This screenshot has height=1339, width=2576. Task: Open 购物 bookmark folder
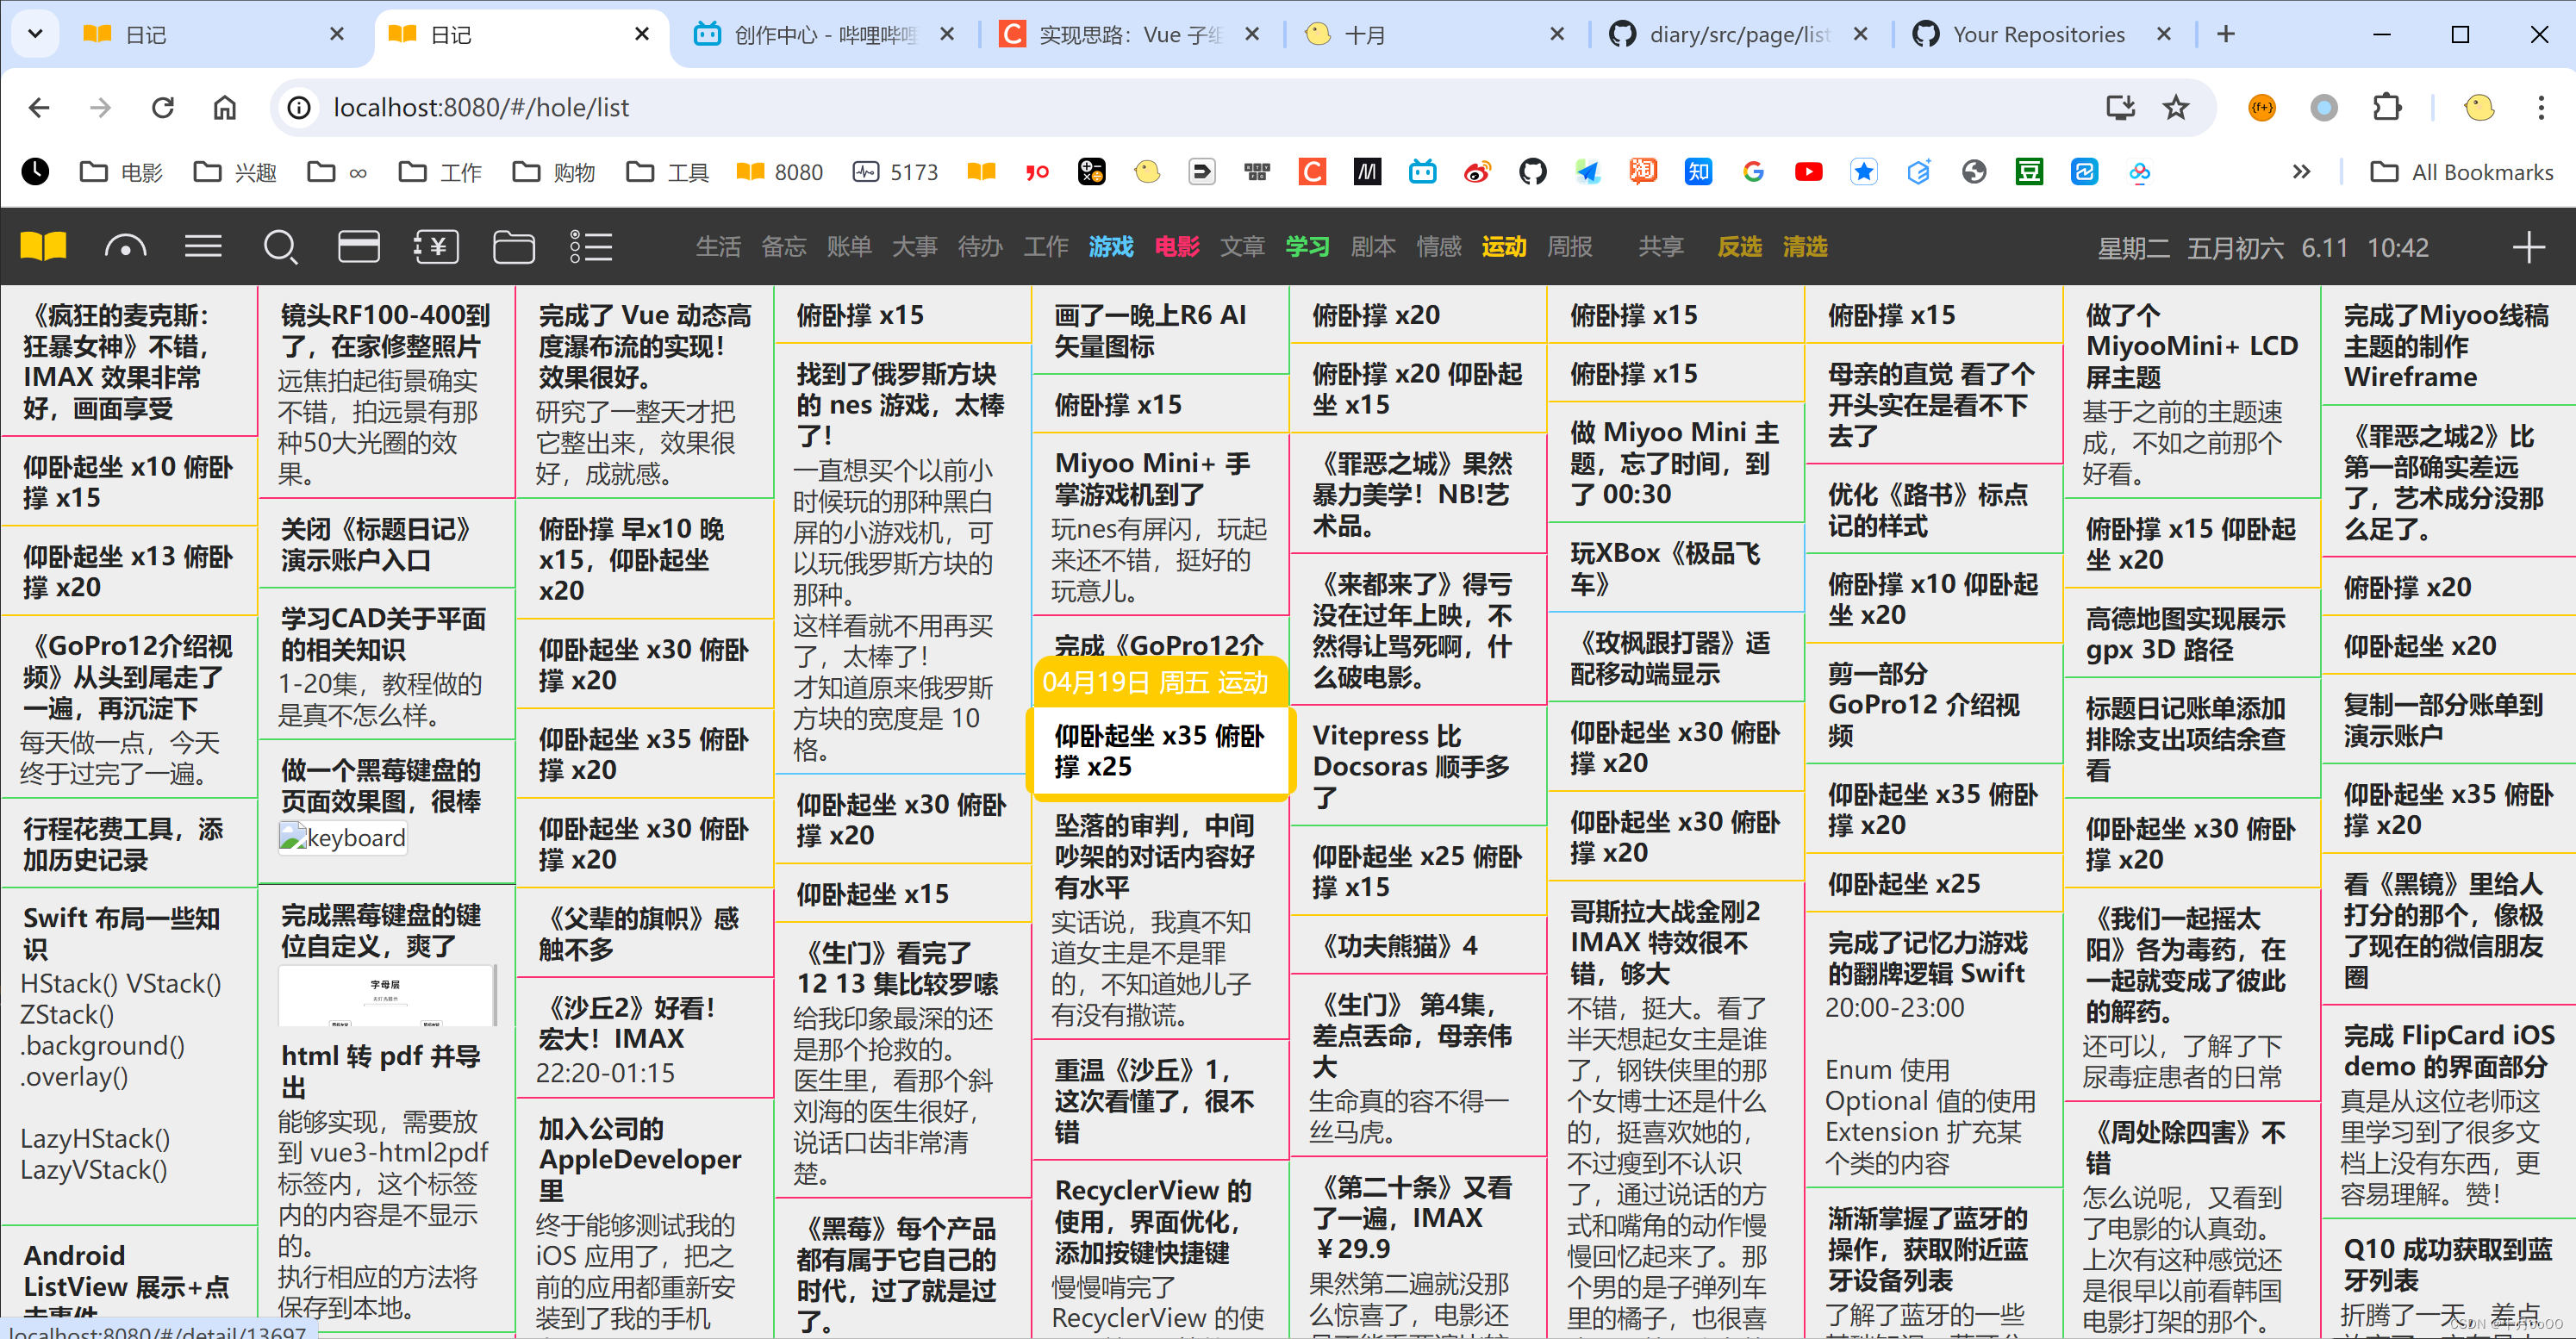coord(554,172)
